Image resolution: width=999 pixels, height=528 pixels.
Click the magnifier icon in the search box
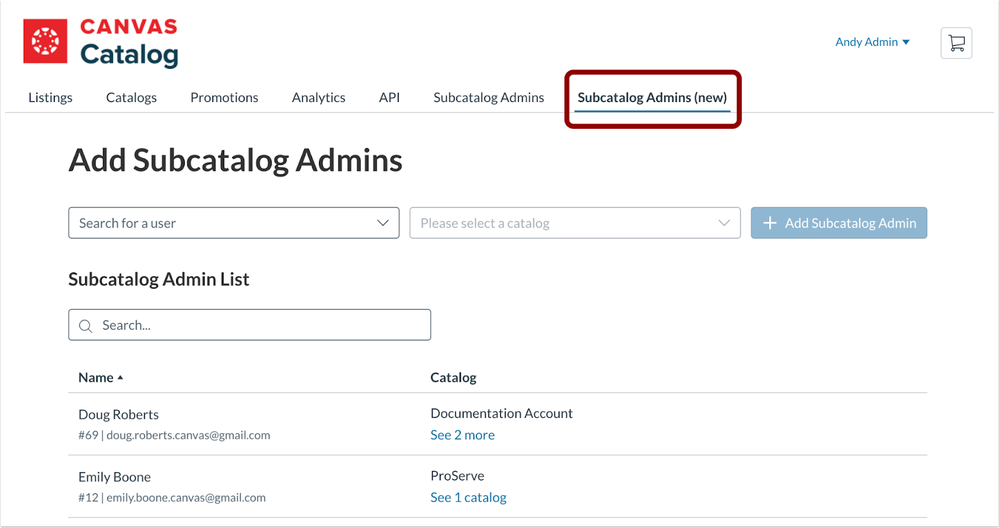pyautogui.click(x=85, y=325)
